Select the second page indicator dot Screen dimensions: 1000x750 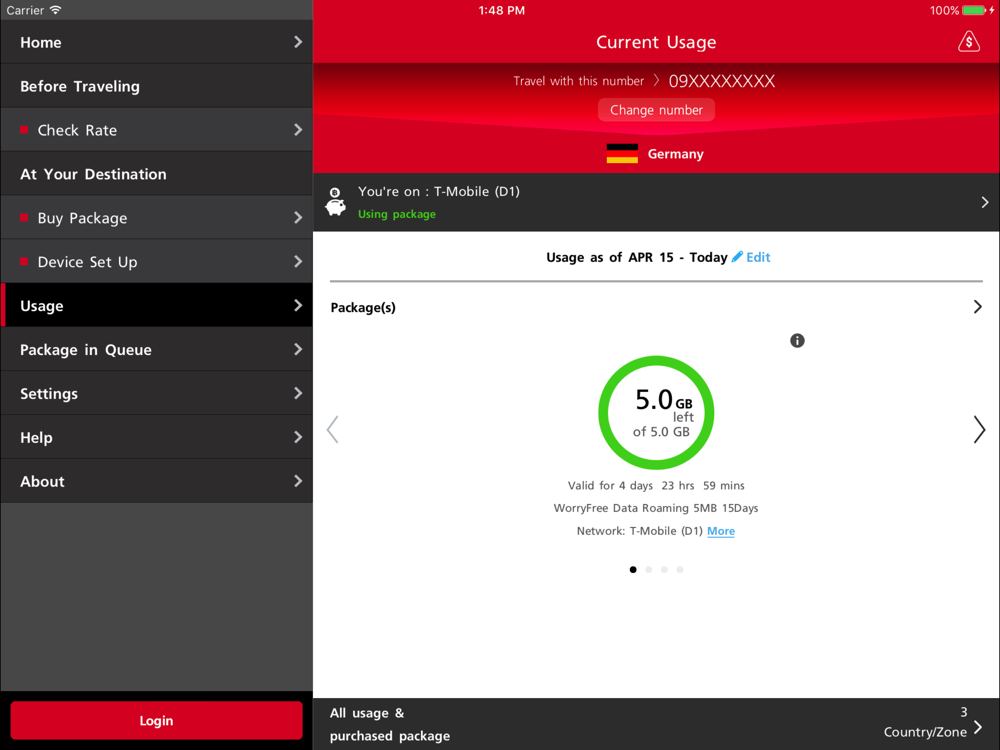point(649,570)
